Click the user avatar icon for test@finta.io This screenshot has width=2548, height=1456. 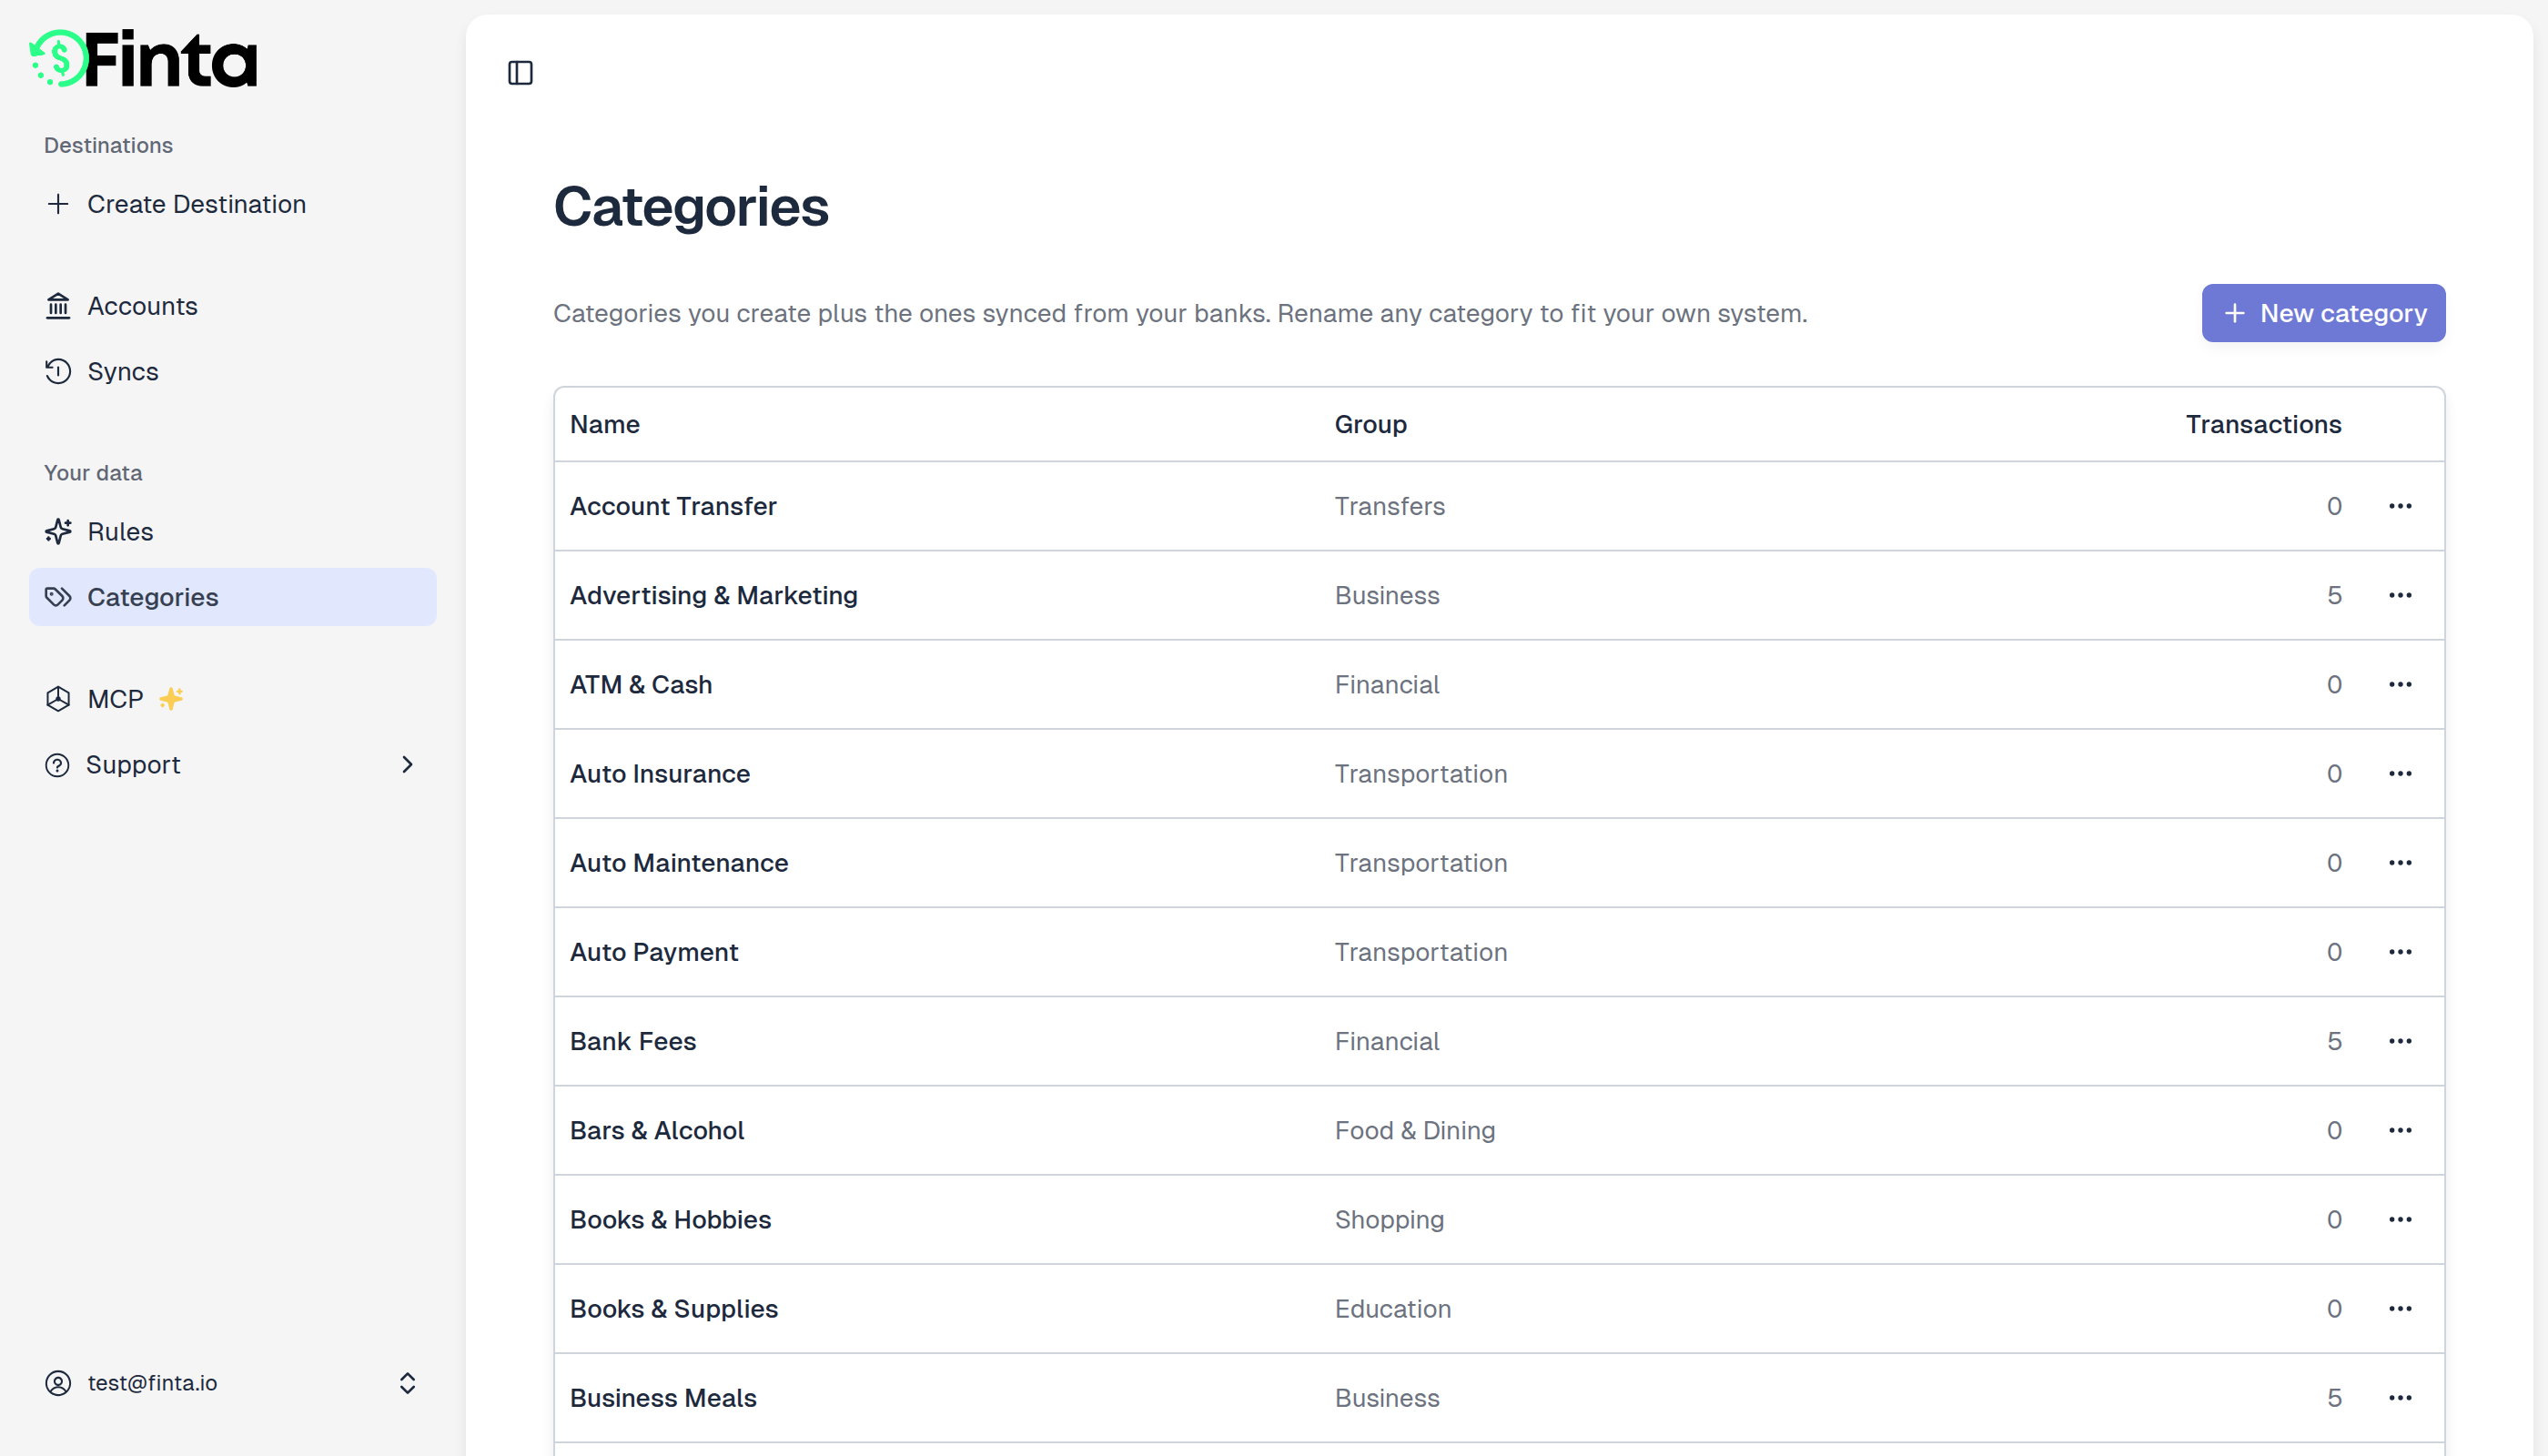coord(58,1383)
